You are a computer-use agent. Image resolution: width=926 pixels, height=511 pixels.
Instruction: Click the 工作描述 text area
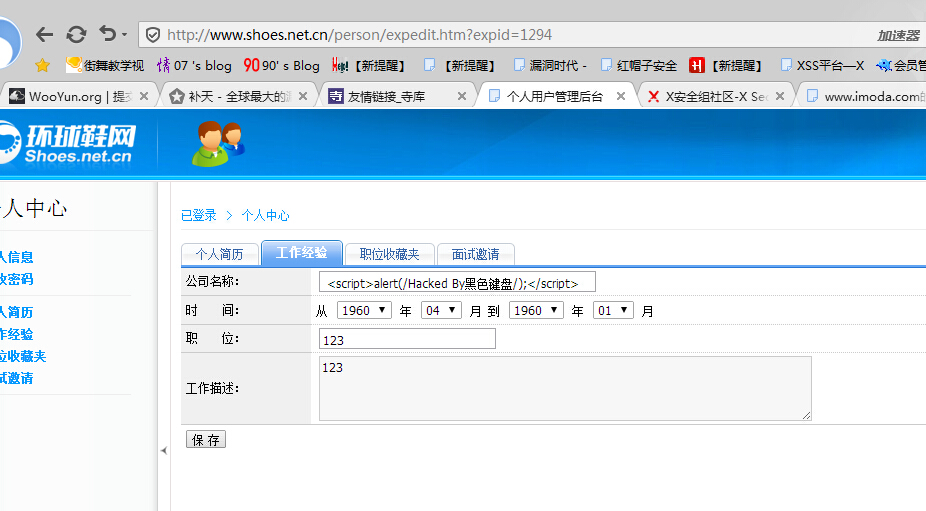565,389
